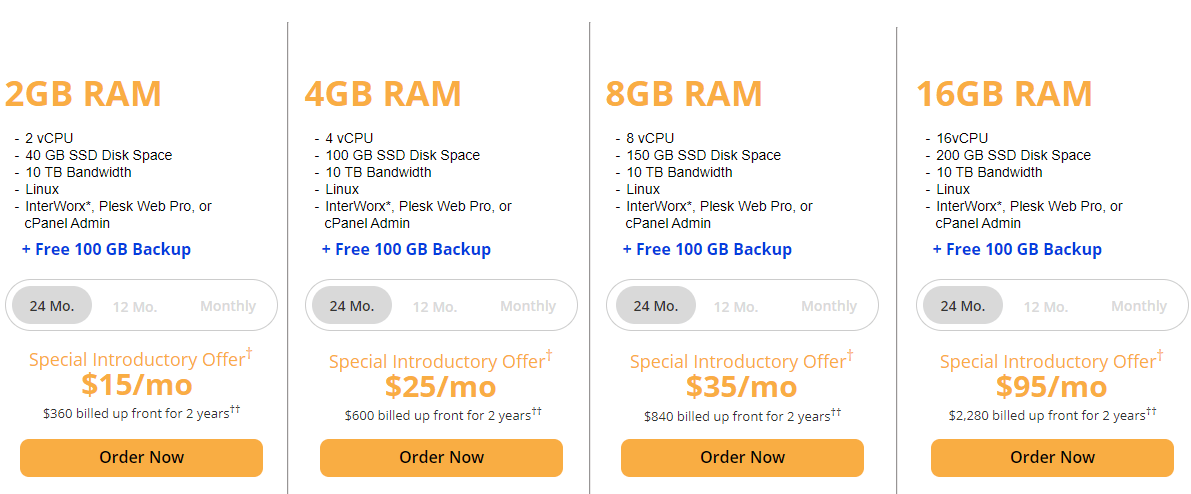Viewport: 1191px width, 494px height.
Task: Select 24 Mo. billing for 8GB RAM plan
Action: tap(656, 306)
